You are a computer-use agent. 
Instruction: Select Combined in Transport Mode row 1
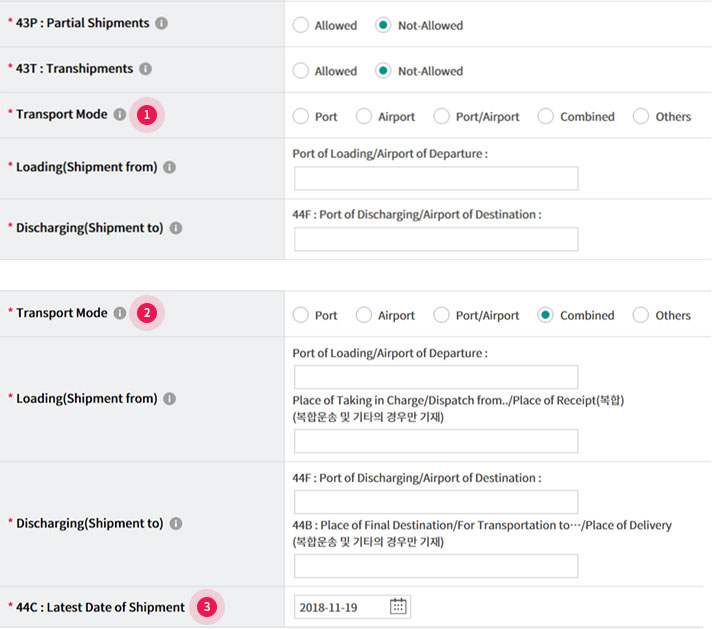[546, 116]
